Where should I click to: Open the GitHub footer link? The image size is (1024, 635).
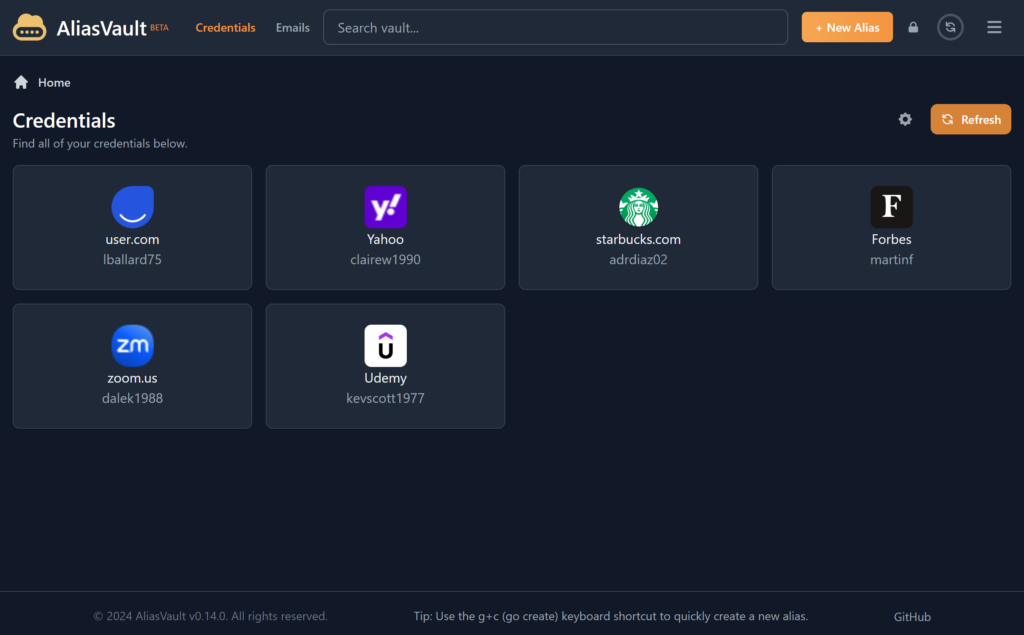click(x=912, y=617)
